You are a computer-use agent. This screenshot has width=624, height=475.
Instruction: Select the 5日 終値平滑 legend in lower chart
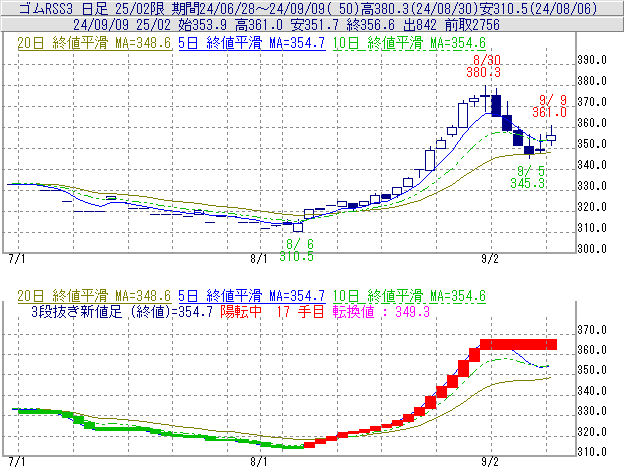click(x=252, y=296)
